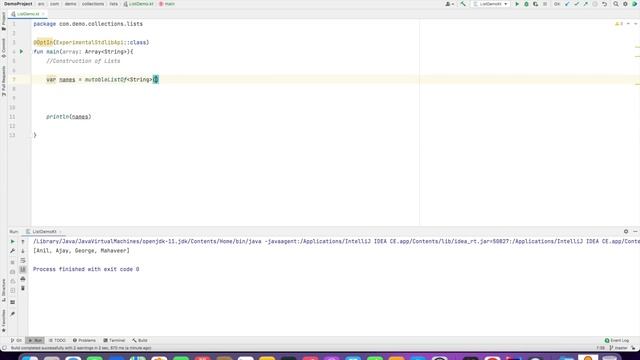Open the Build tool window tab
Viewport: 640px width, 360px height.
(140, 340)
